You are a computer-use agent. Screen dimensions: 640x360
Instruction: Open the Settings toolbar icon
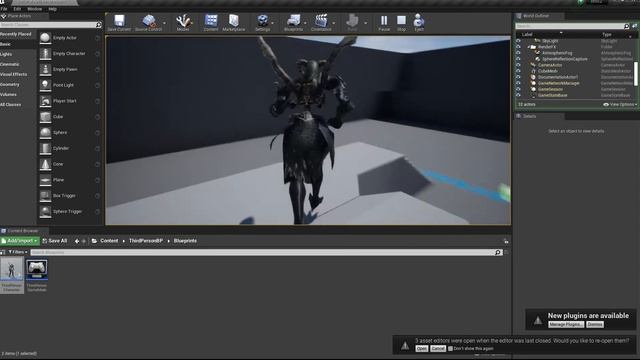click(262, 20)
